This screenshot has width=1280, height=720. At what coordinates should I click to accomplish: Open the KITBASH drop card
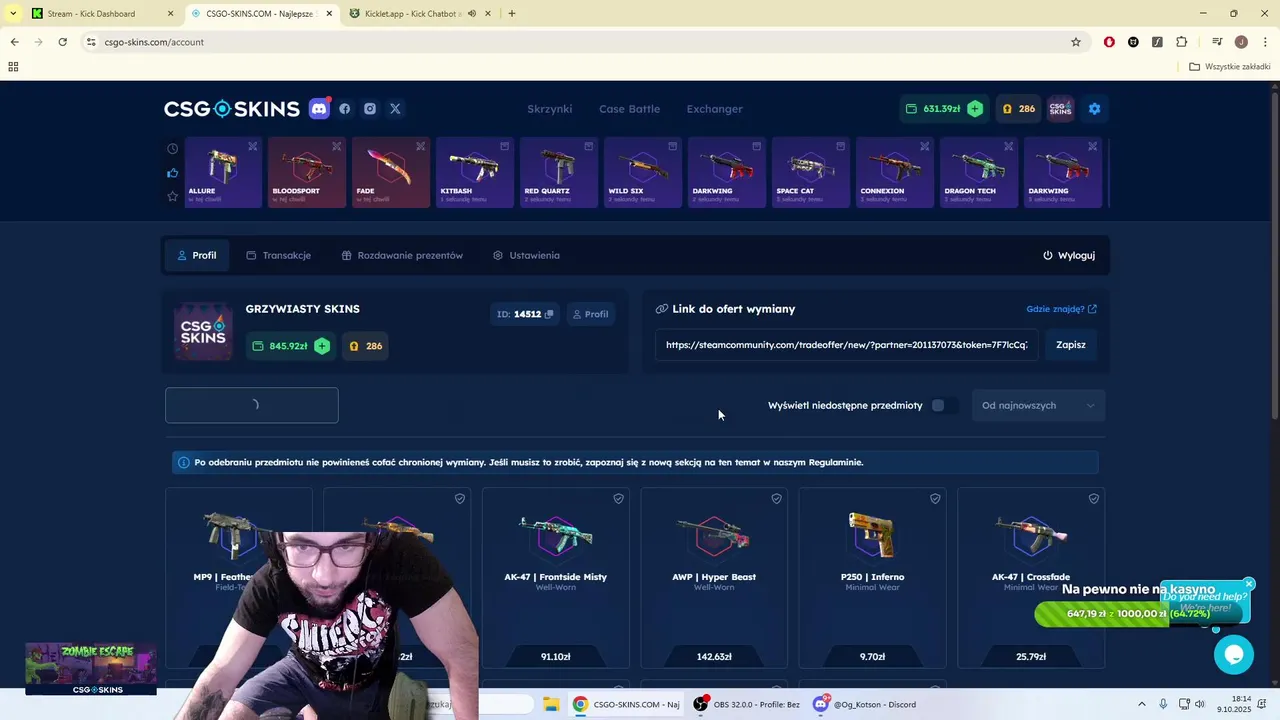pyautogui.click(x=476, y=173)
